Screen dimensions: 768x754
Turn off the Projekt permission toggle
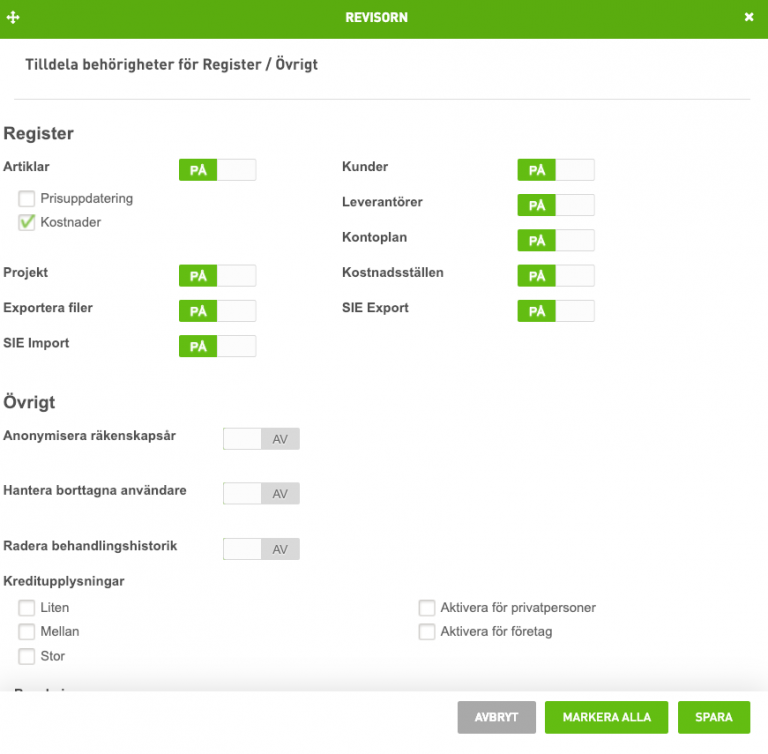(217, 275)
